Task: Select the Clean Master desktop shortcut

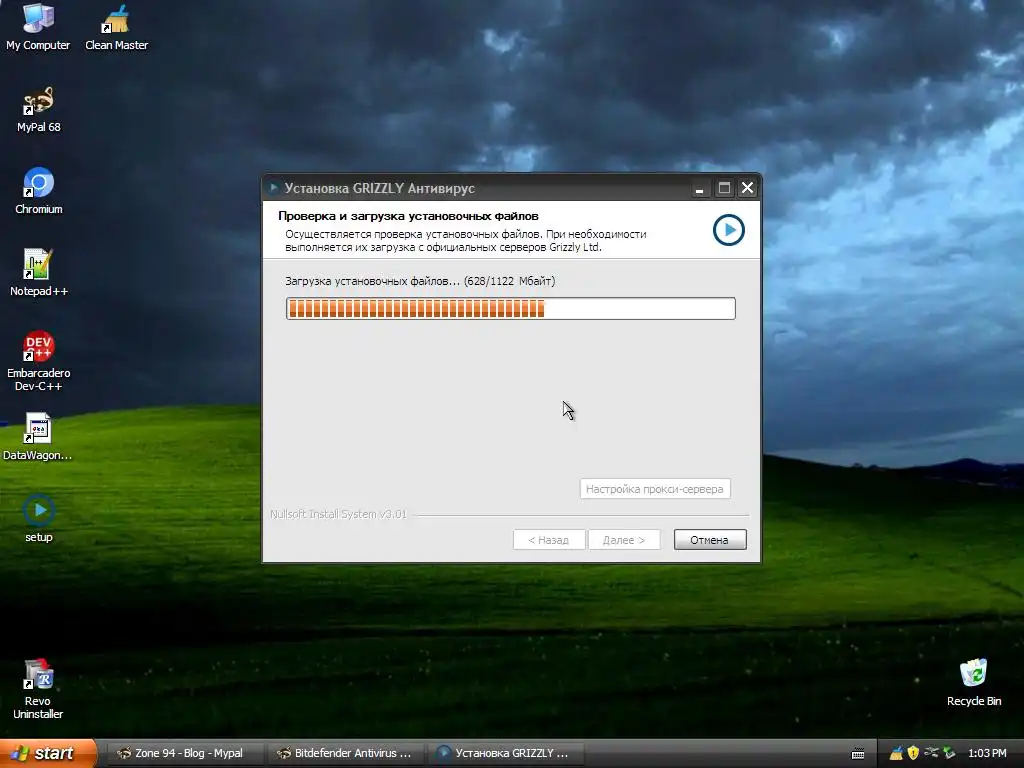Action: (x=116, y=26)
